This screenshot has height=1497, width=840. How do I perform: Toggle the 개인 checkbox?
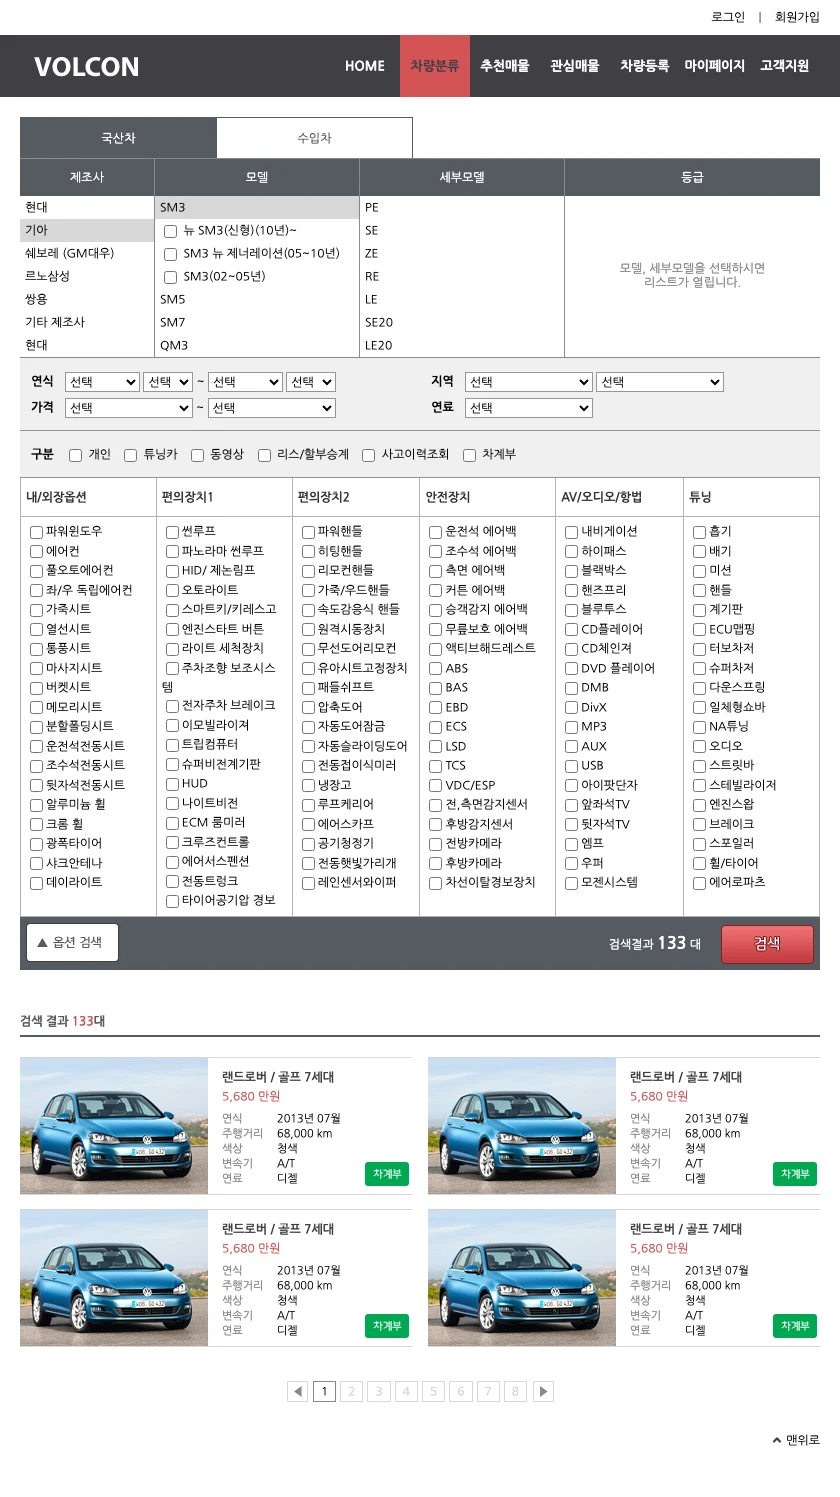[x=75, y=455]
